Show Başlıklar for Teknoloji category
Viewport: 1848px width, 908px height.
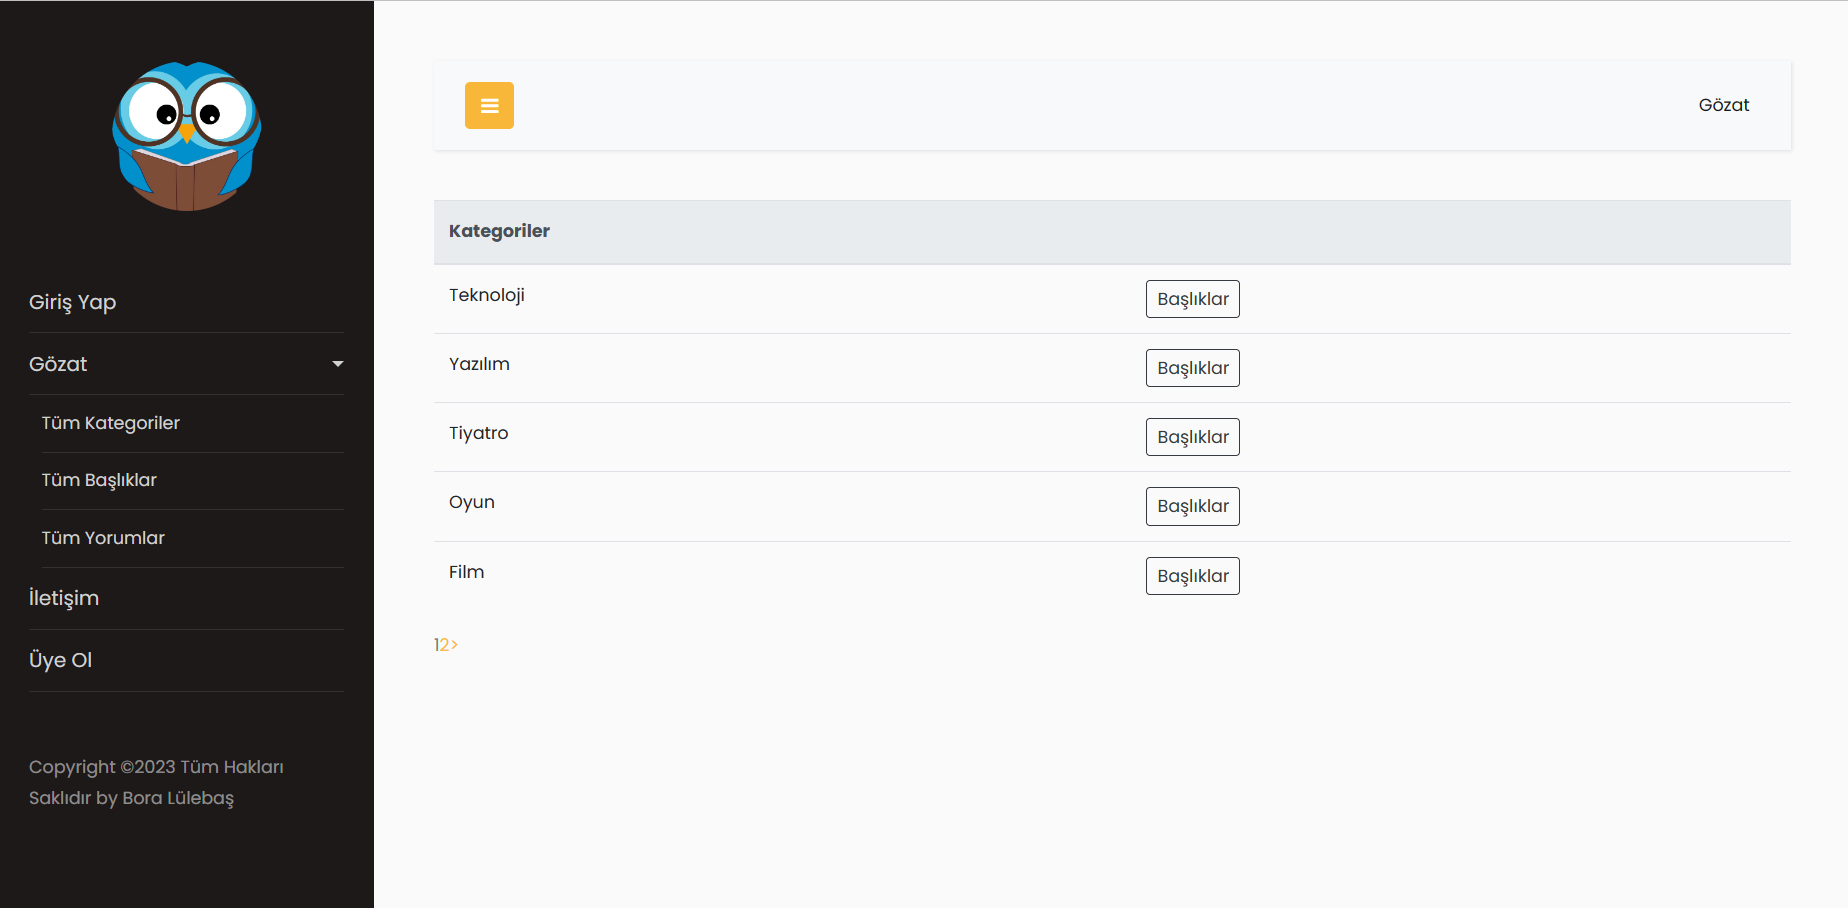1193,299
